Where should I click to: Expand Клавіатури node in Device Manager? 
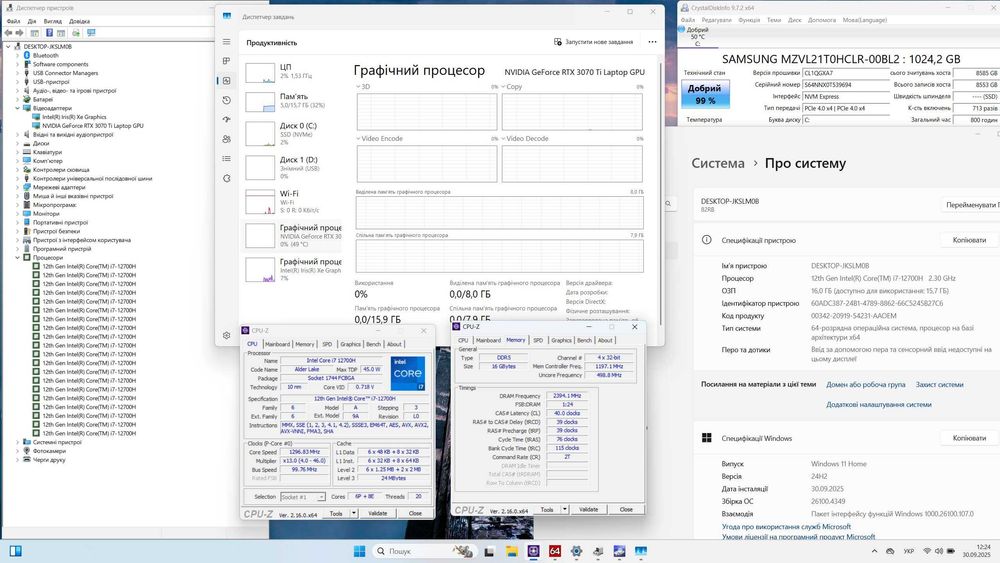(17, 152)
